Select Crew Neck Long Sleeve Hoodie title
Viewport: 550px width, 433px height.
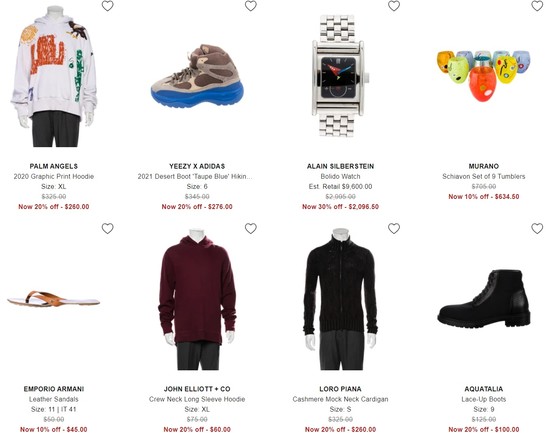tap(197, 399)
